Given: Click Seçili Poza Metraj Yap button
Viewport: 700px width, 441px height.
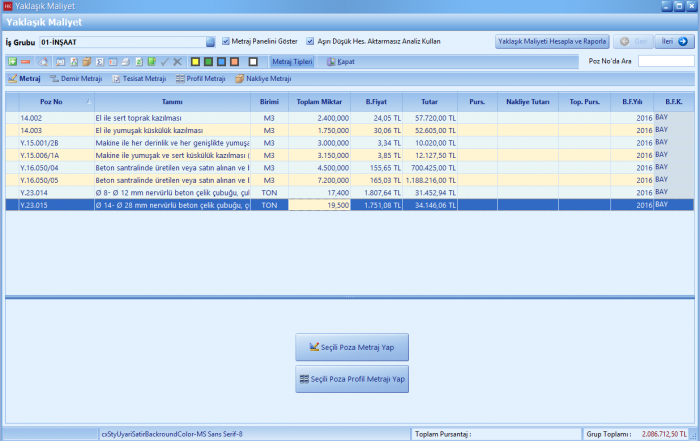Looking at the screenshot, I should click(352, 347).
